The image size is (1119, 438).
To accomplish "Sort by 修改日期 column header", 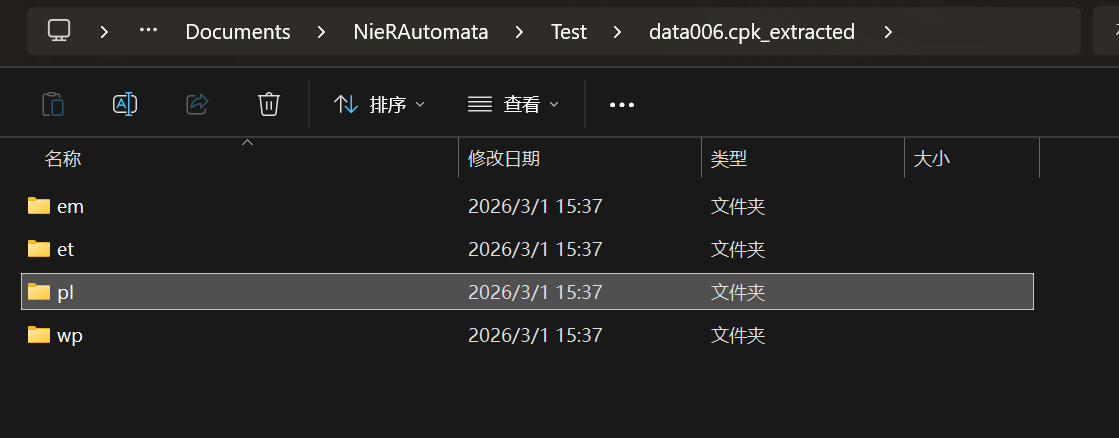I will coord(504,158).
